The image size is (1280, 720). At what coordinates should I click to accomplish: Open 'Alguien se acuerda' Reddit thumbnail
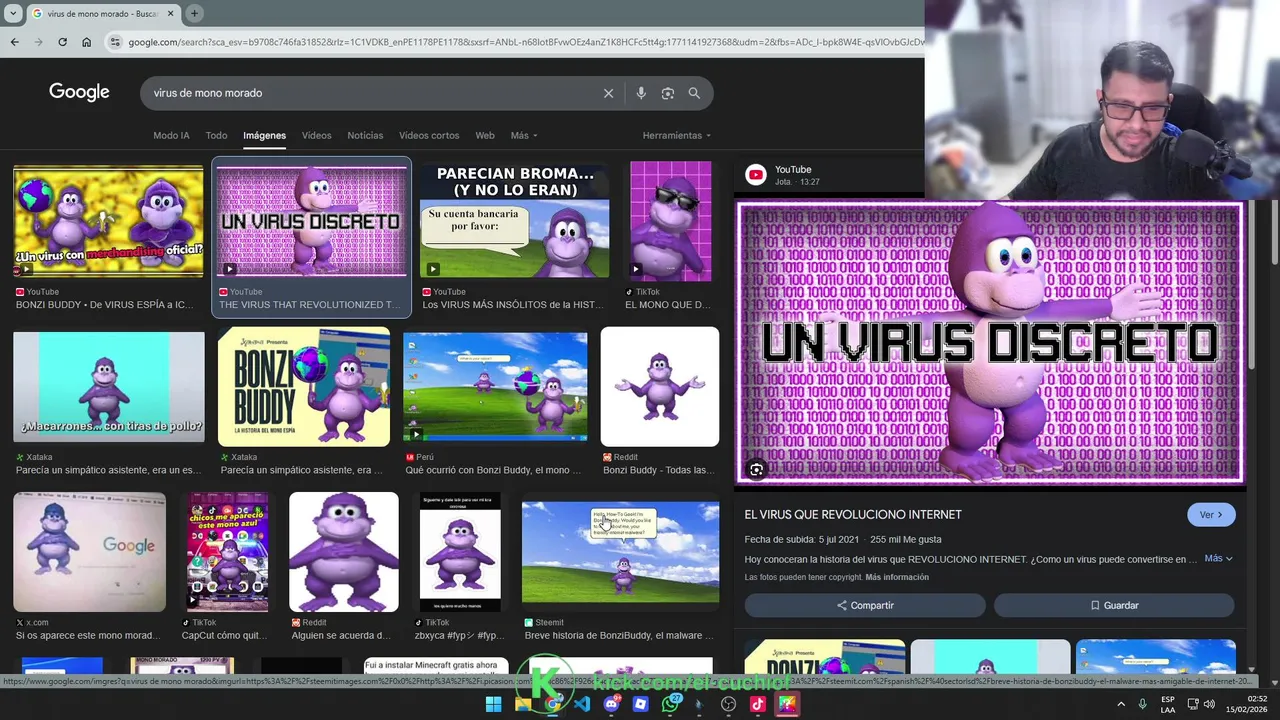coord(344,552)
